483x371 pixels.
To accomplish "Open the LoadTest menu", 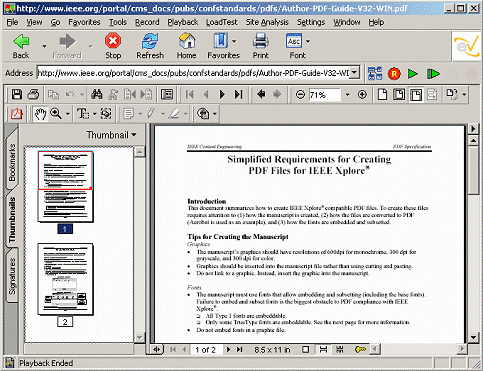I will point(221,22).
